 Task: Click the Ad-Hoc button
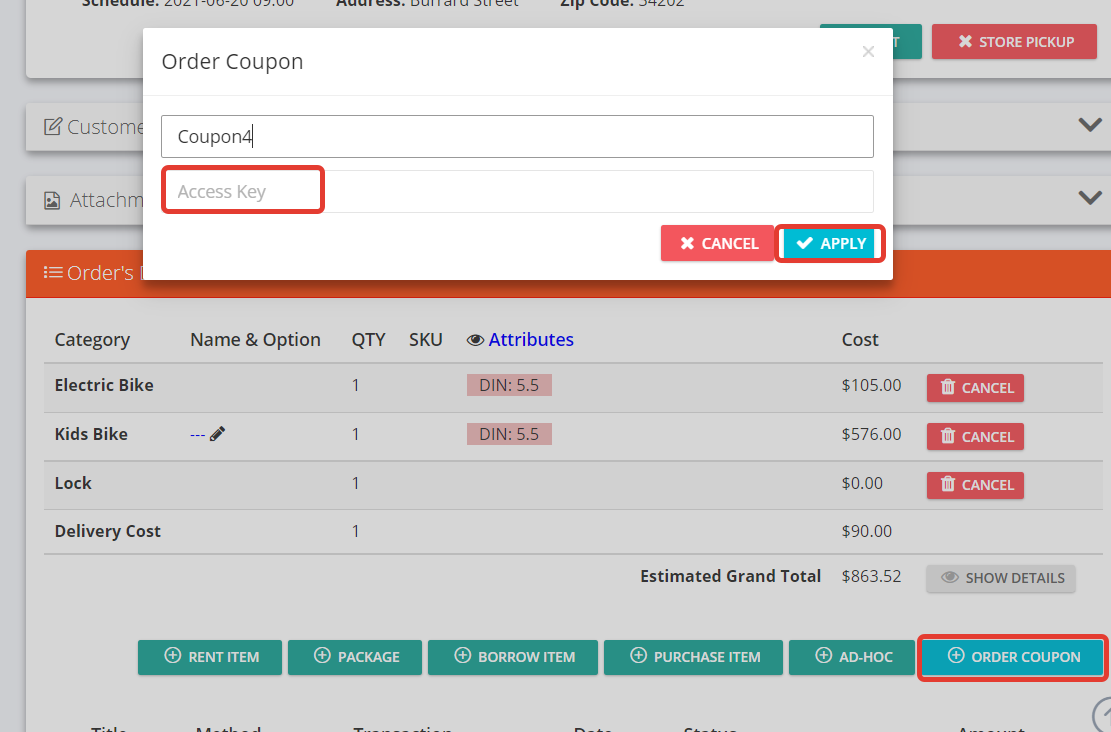852,657
